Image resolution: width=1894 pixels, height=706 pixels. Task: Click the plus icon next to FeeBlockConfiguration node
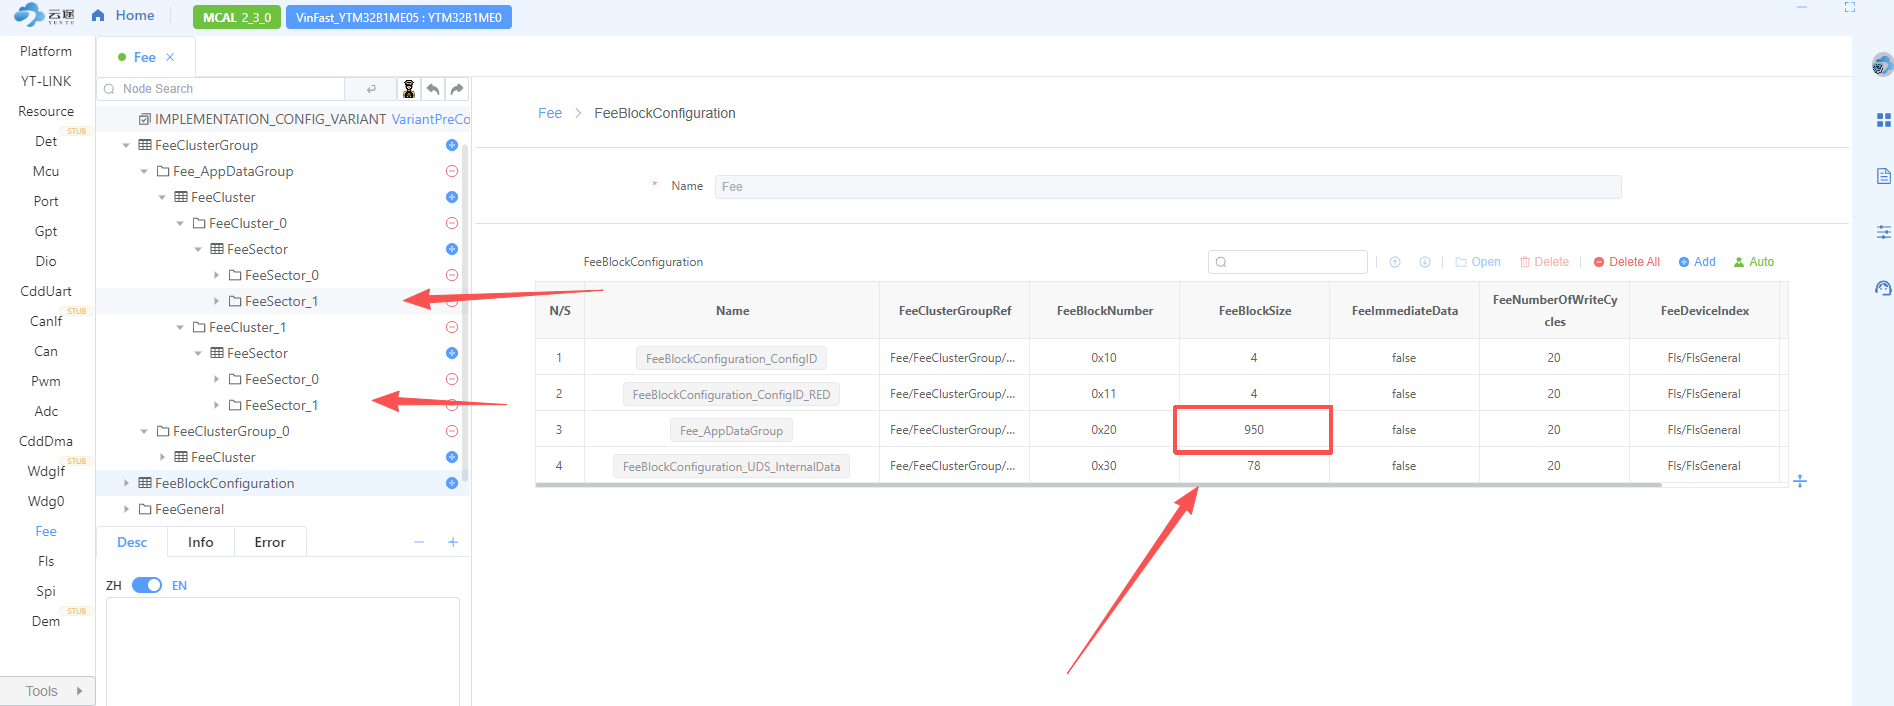pyautogui.click(x=452, y=483)
